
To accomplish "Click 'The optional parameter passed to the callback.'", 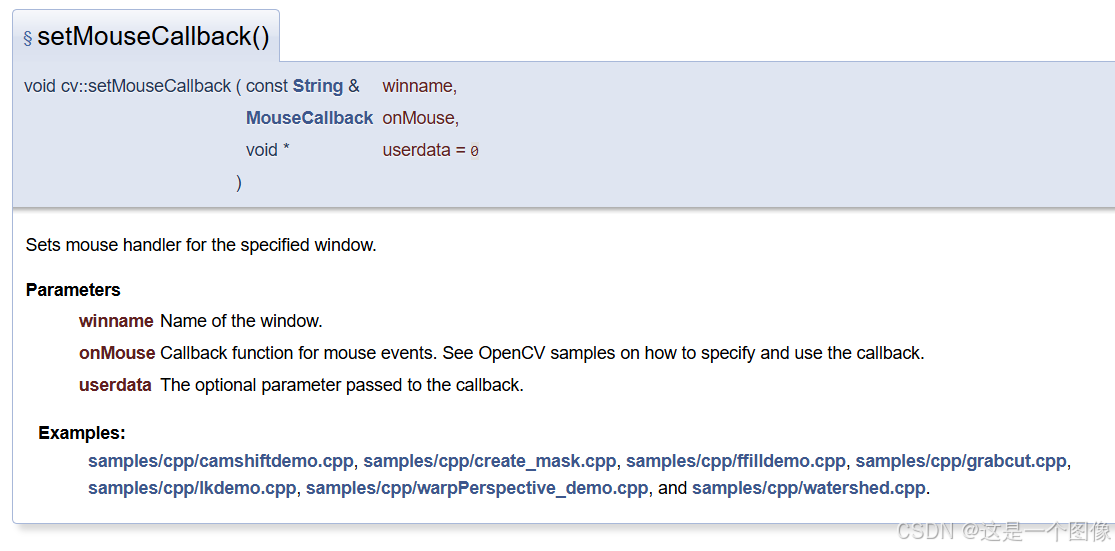I will pos(342,385).
